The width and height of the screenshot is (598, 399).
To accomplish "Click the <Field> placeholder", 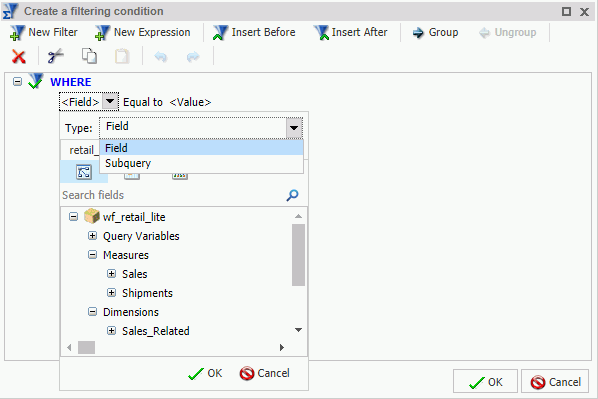I will click(x=80, y=102).
